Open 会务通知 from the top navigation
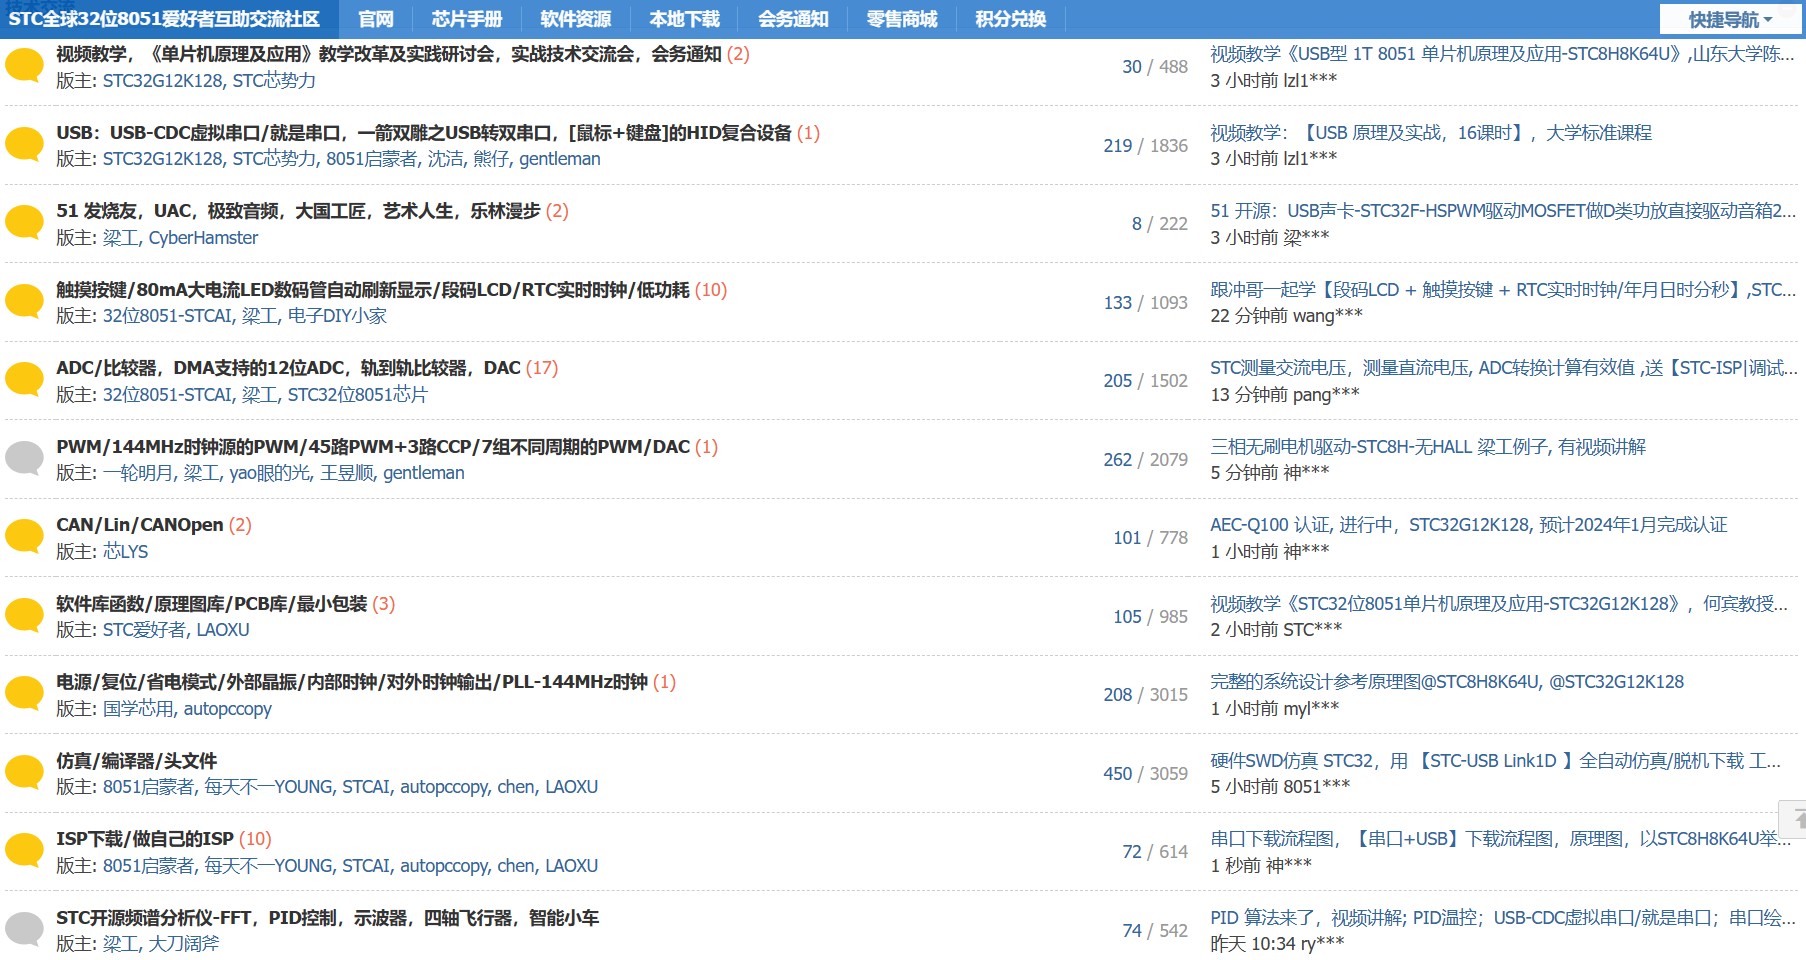The width and height of the screenshot is (1806, 960). 793,19
